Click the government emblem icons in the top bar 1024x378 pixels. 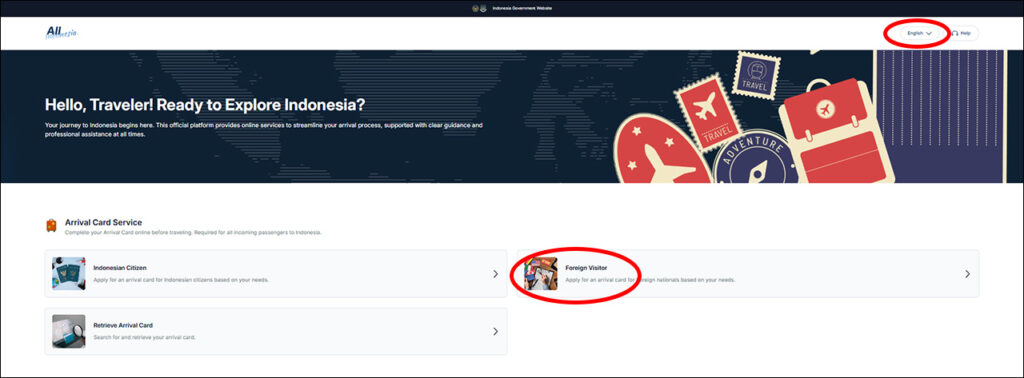(479, 8)
